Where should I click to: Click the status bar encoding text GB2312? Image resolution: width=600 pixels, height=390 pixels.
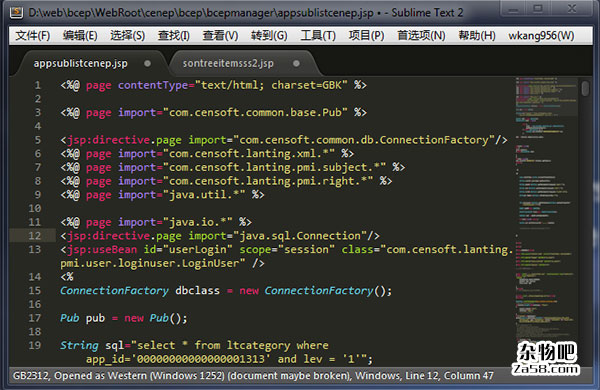[x=31, y=375]
